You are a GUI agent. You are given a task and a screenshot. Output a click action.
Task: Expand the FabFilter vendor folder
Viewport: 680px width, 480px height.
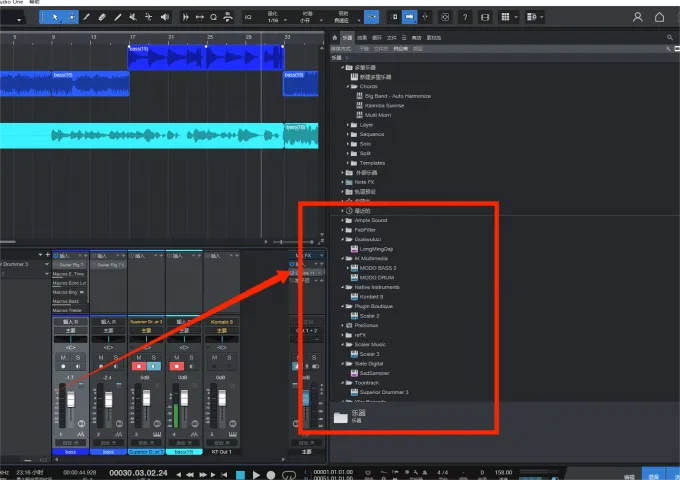343,230
